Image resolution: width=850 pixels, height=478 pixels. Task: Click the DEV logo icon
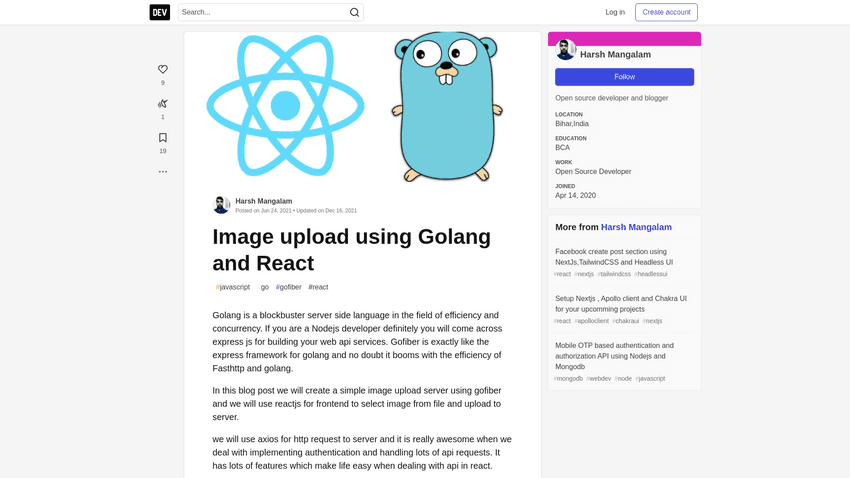pos(160,12)
